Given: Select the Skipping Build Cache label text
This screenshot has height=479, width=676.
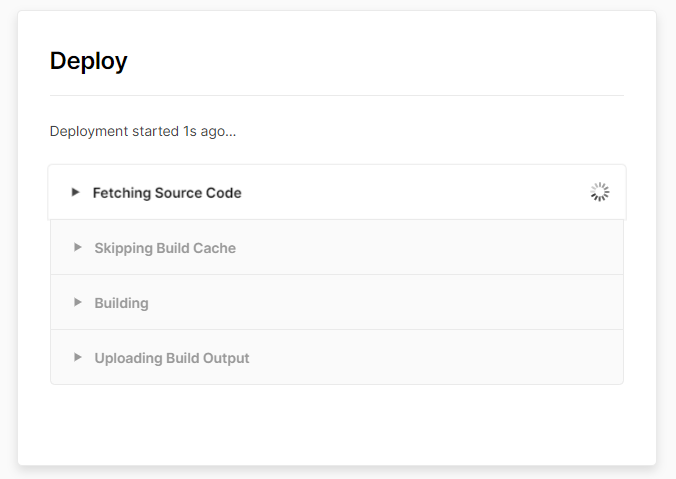Looking at the screenshot, I should click(x=165, y=248).
